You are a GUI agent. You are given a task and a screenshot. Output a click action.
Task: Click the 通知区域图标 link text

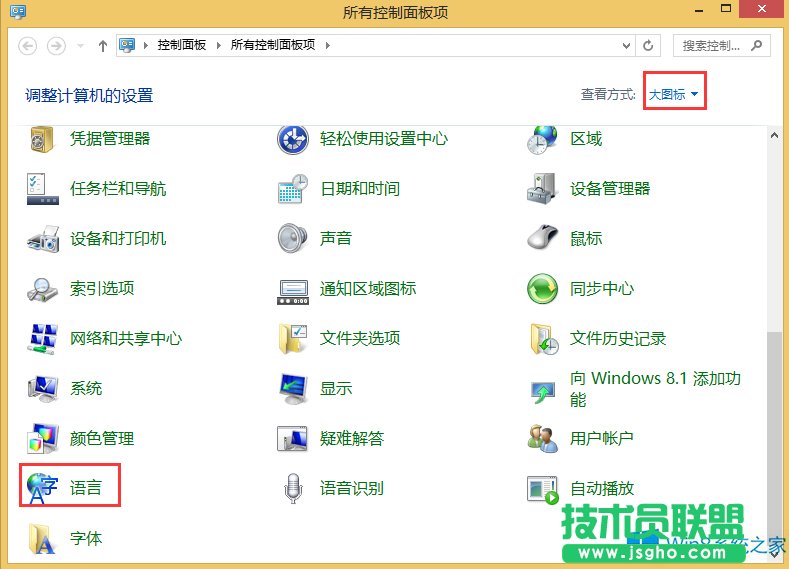[x=368, y=288]
